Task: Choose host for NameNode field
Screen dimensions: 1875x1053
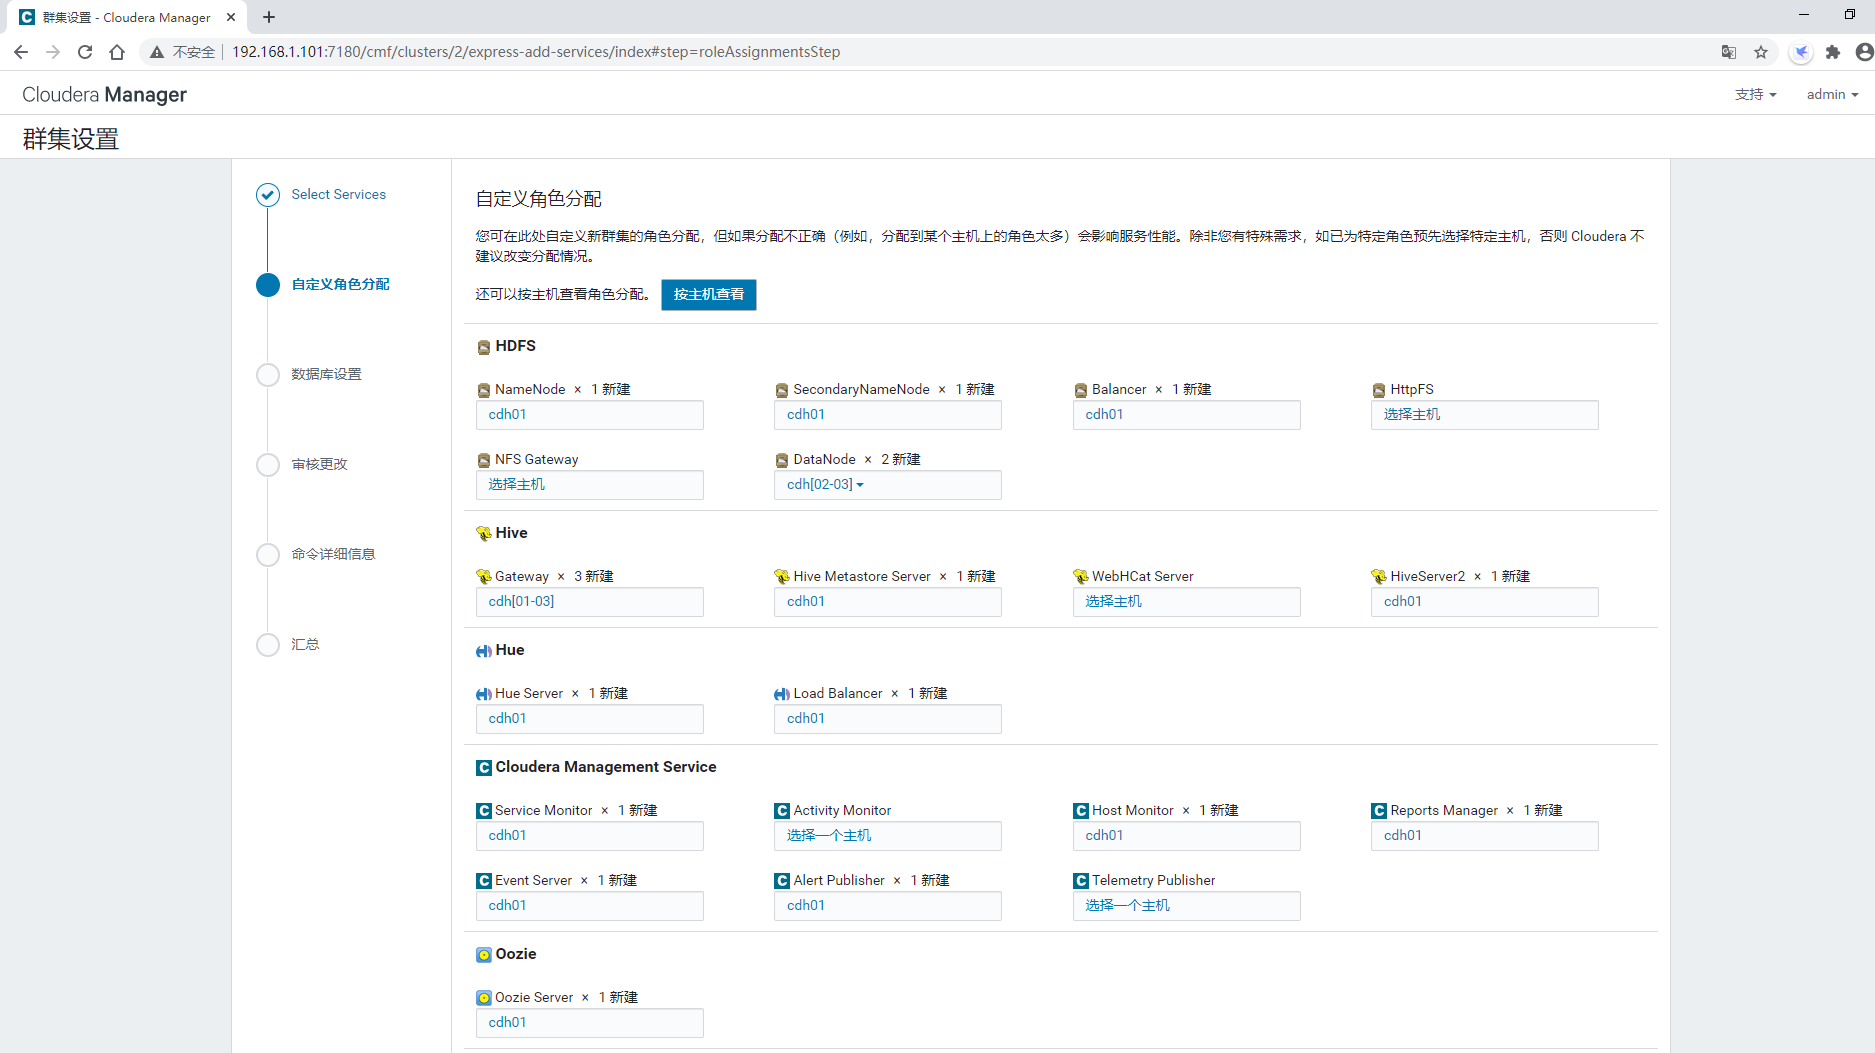Action: 590,415
